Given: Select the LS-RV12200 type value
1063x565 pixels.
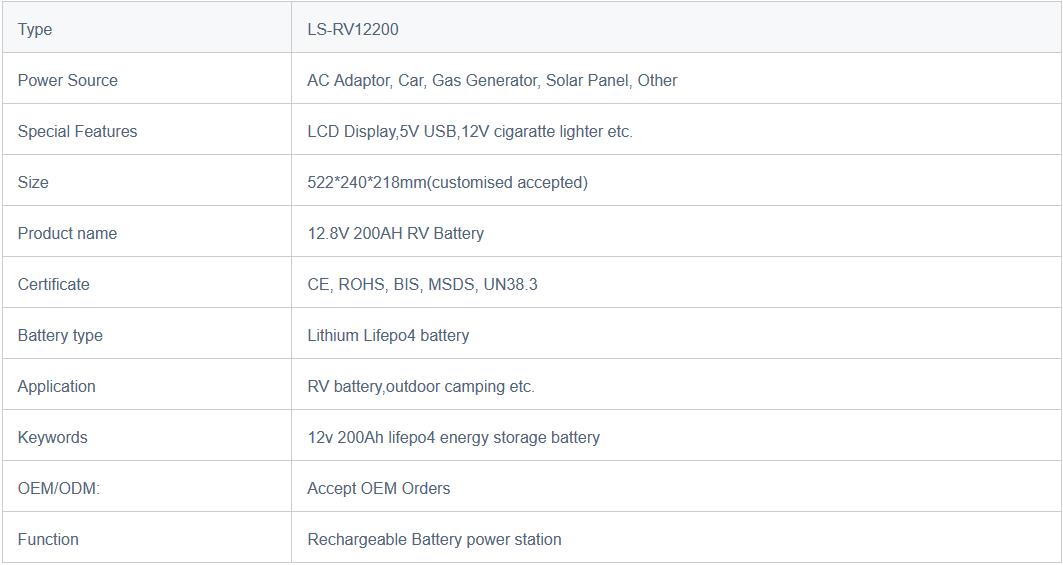Looking at the screenshot, I should tap(353, 30).
